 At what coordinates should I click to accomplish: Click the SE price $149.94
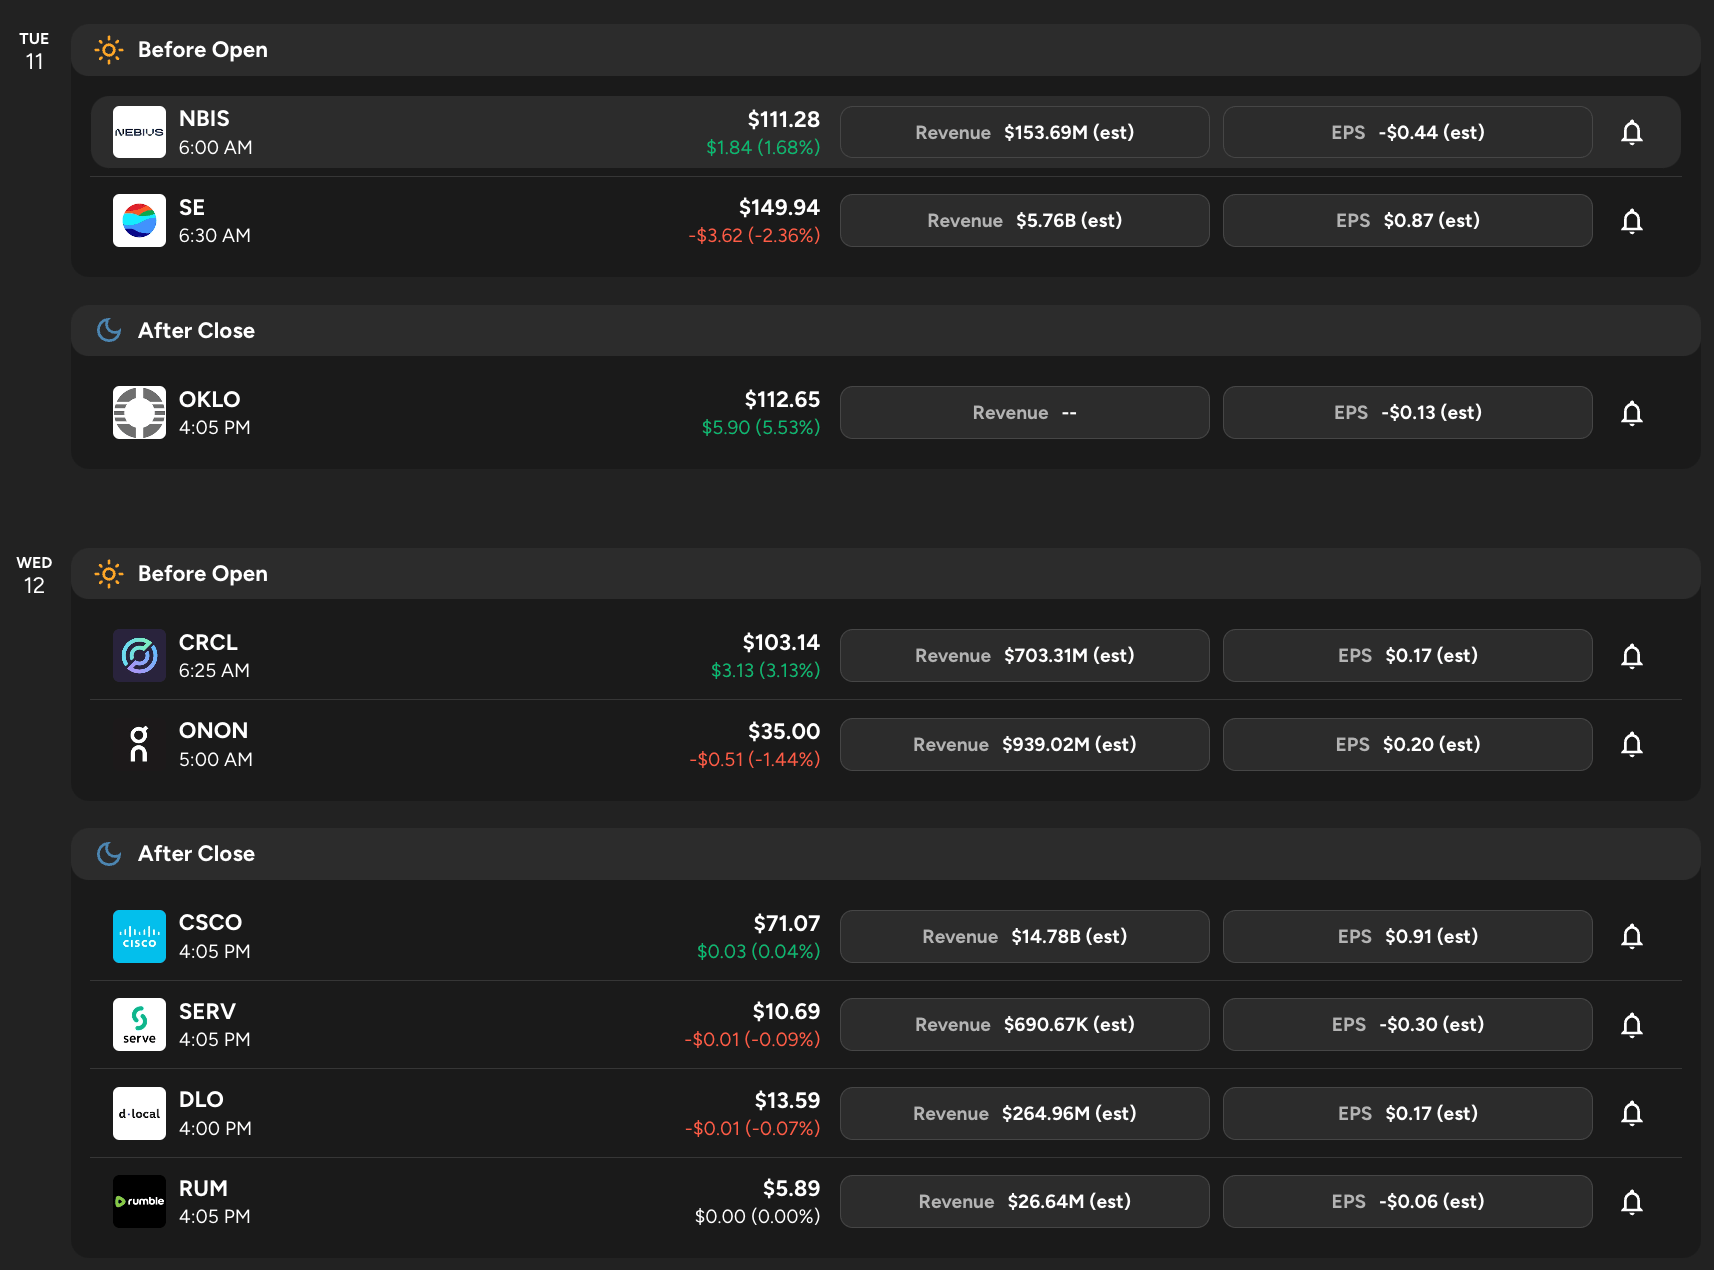[x=779, y=208]
